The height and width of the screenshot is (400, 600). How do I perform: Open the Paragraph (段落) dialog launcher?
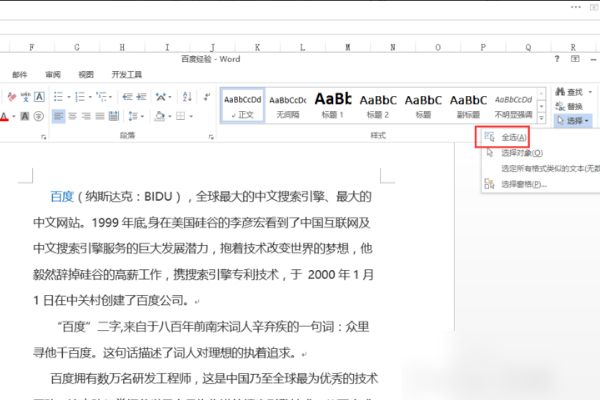pyautogui.click(x=211, y=137)
